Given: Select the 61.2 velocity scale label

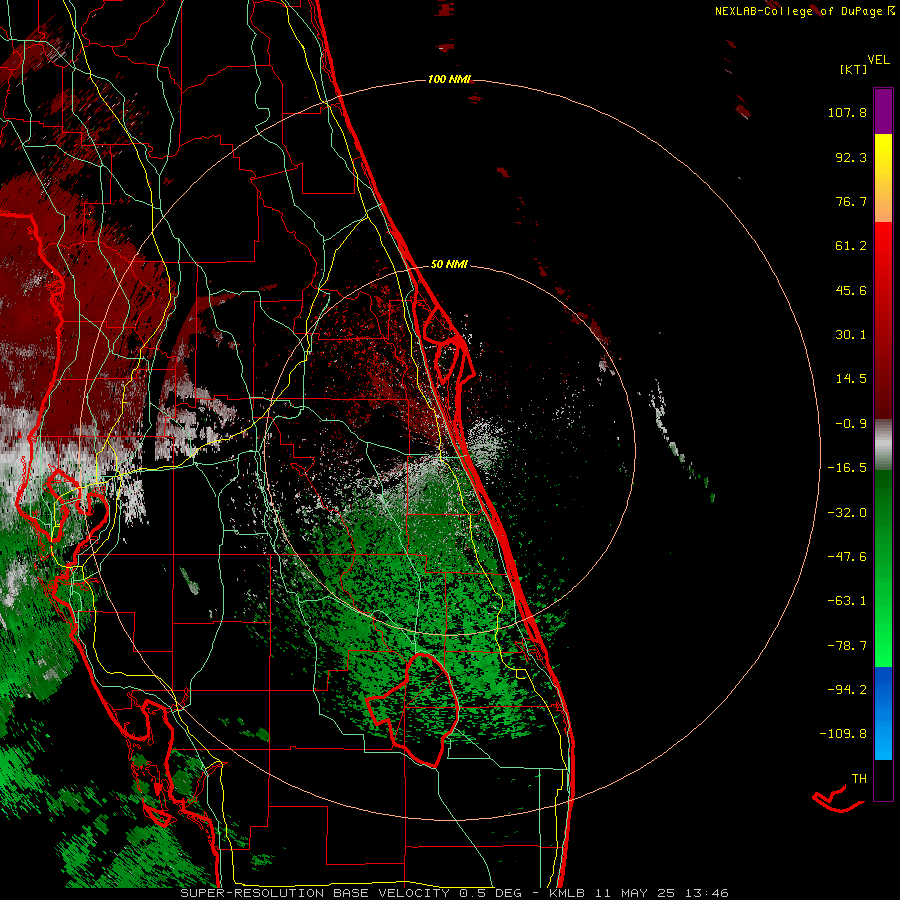Looking at the screenshot, I should 851,246.
